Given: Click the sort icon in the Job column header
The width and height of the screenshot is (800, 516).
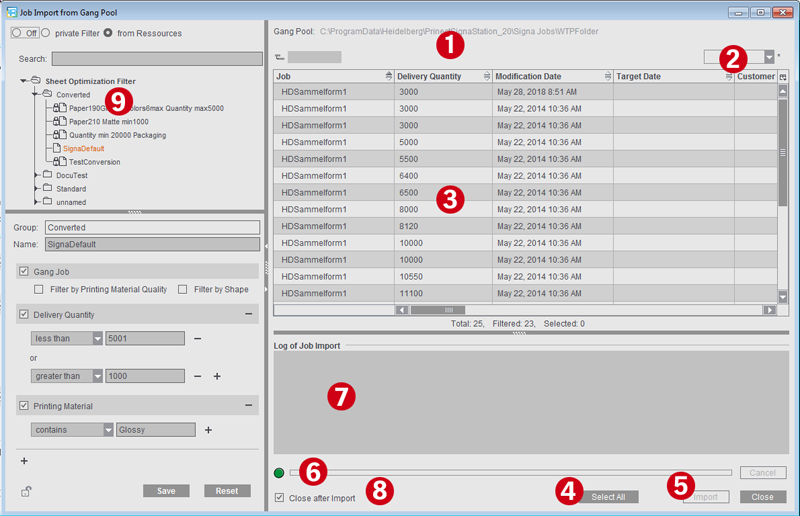Looking at the screenshot, I should tap(388, 76).
